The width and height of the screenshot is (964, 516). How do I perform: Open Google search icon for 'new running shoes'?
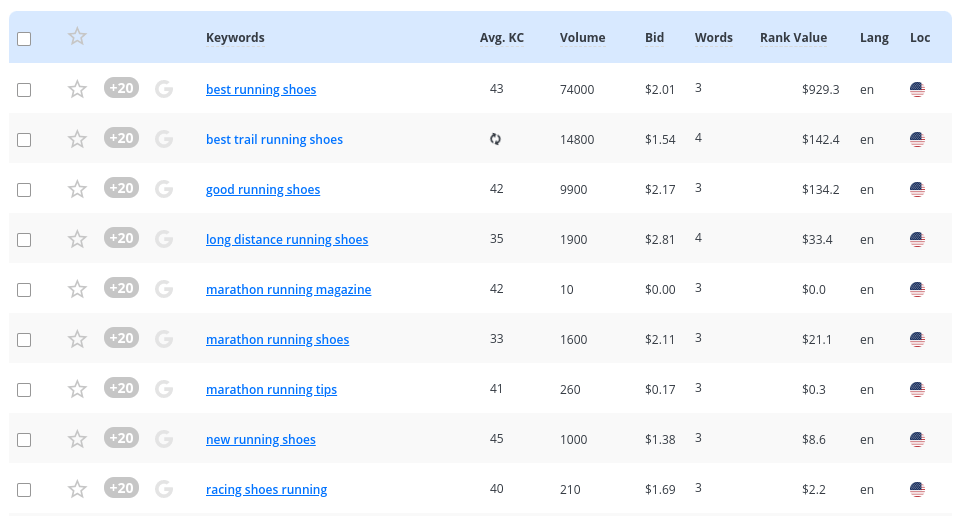click(x=164, y=439)
